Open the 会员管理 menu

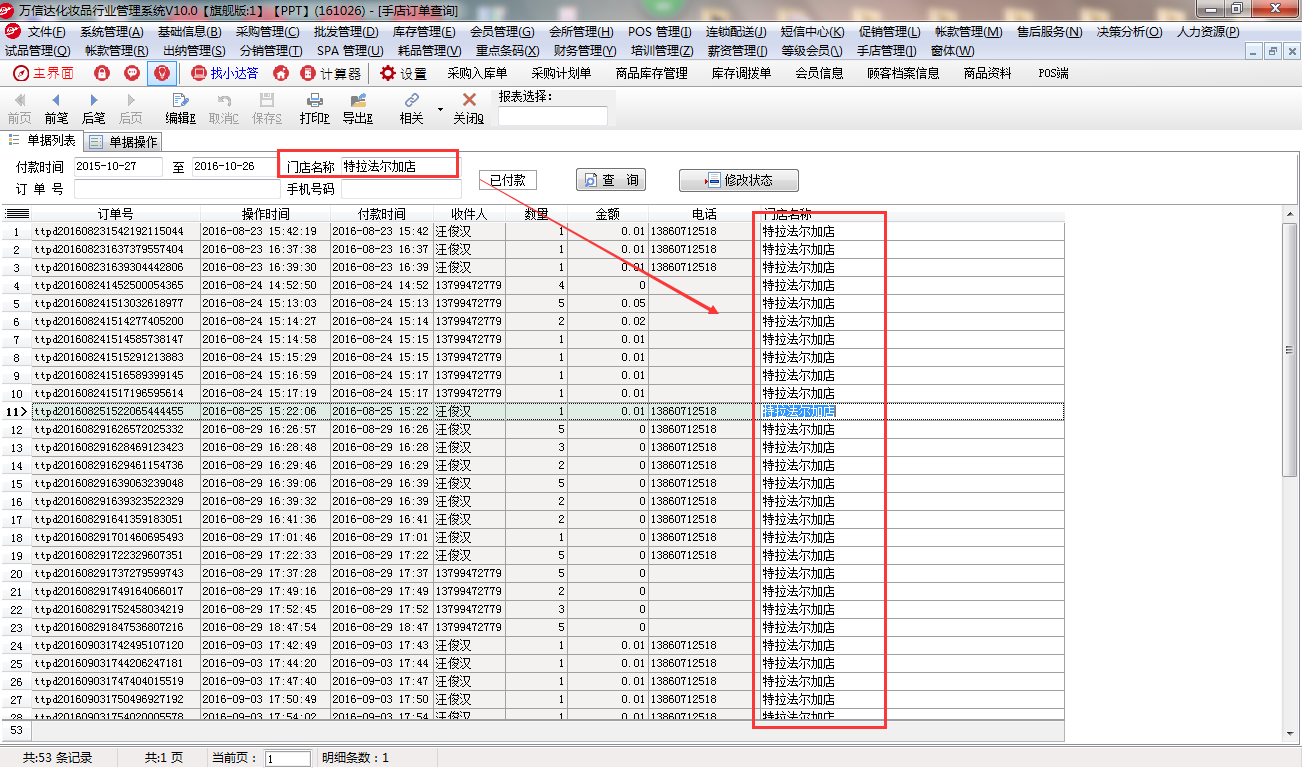(502, 32)
